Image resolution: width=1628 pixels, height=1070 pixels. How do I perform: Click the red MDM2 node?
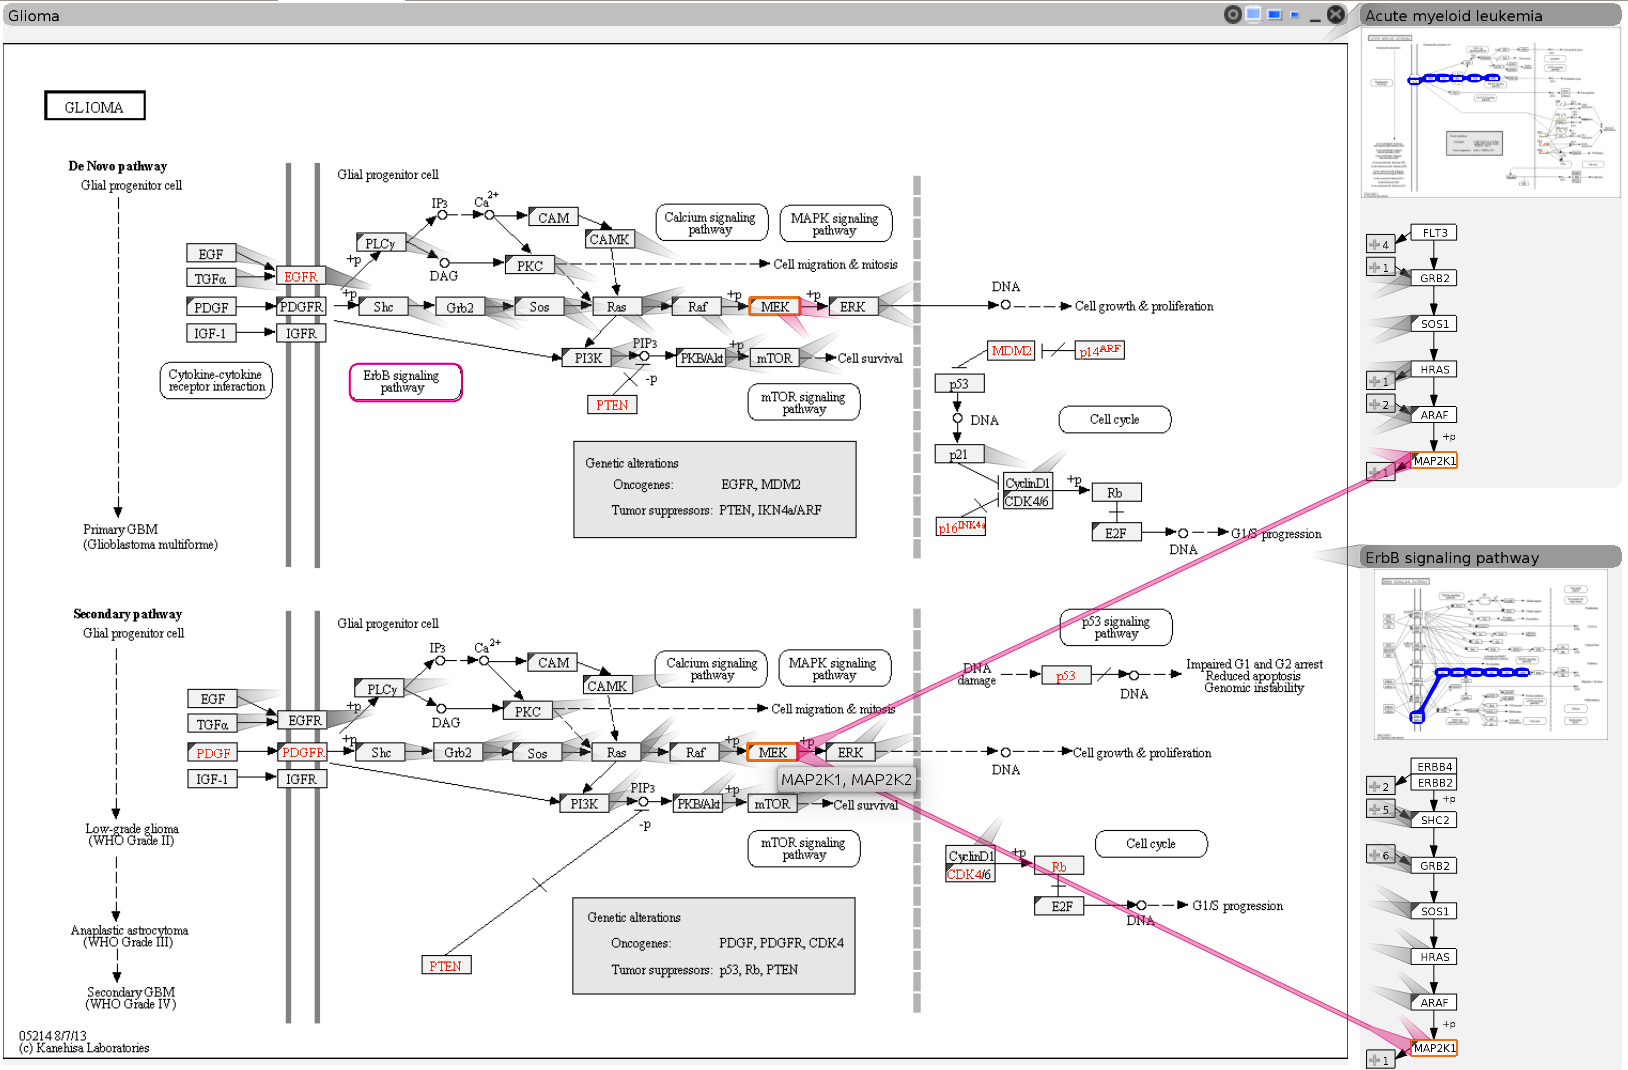1011,351
